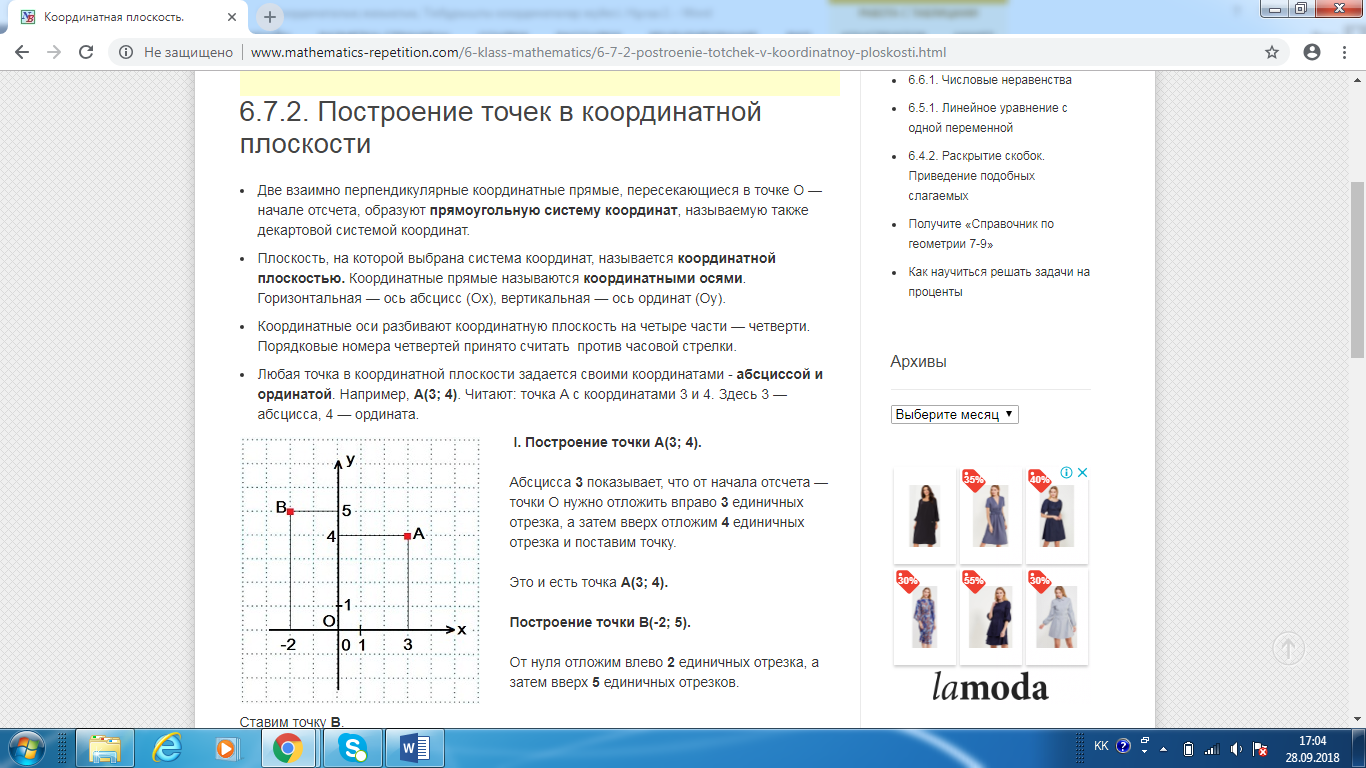Open link 6.5.1. Линейное уравнение
The image size is (1366, 768).
[988, 118]
